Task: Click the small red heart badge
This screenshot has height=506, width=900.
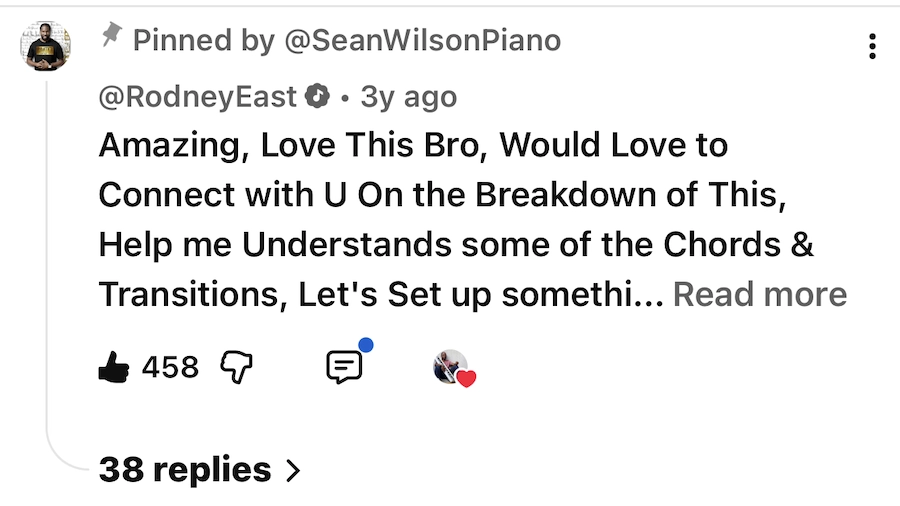Action: pos(466,378)
